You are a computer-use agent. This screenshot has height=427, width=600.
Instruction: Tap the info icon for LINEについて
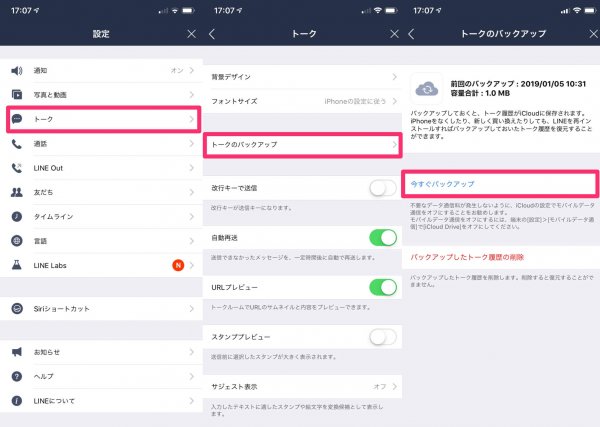pos(16,401)
